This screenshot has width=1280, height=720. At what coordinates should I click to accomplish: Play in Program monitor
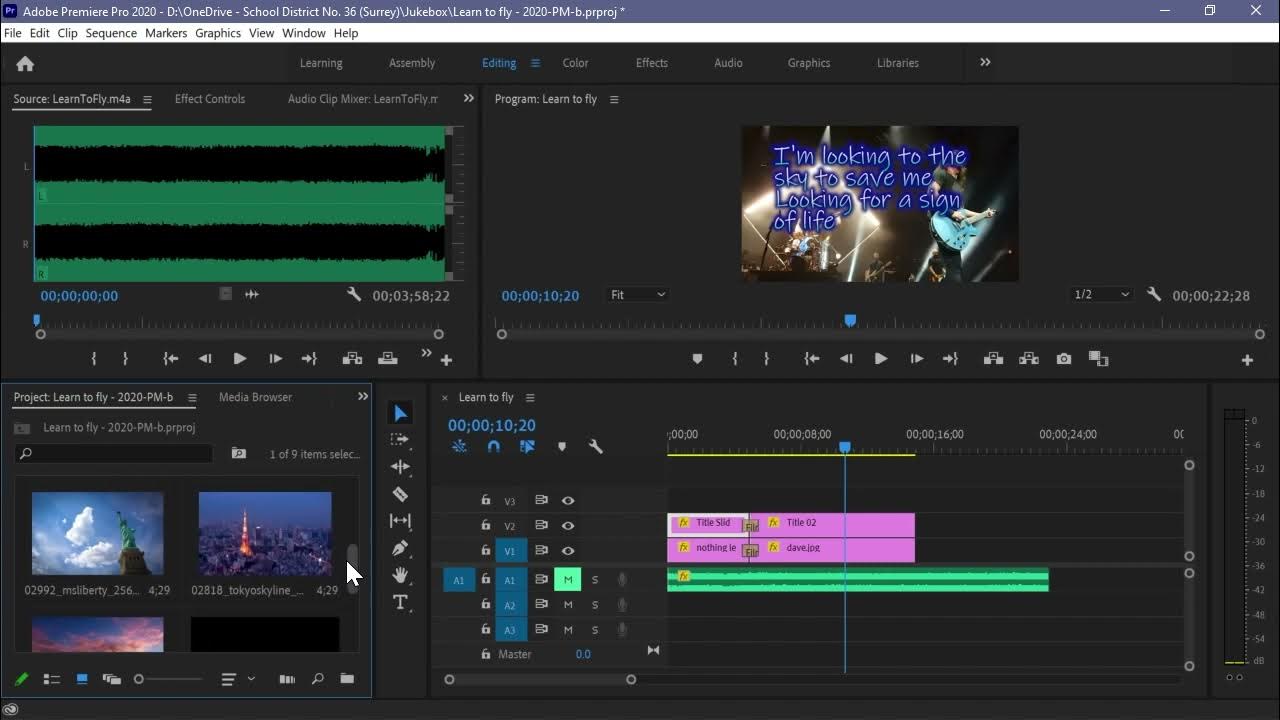881,359
